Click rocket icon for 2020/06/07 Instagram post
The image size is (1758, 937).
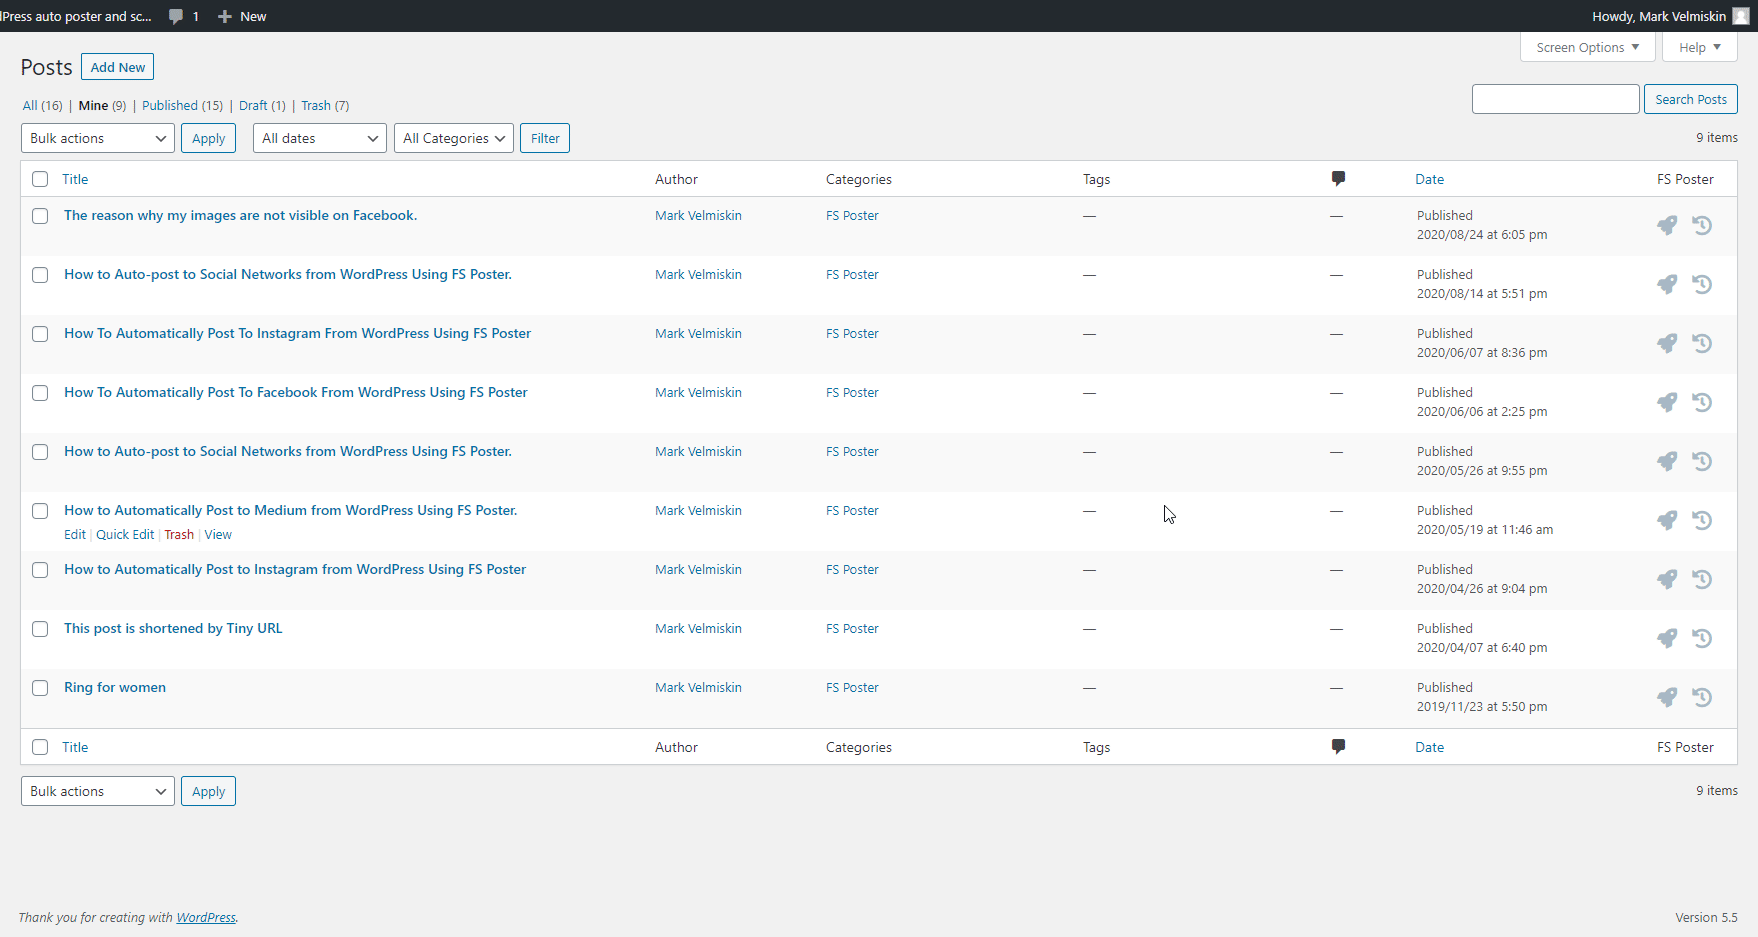(1667, 343)
